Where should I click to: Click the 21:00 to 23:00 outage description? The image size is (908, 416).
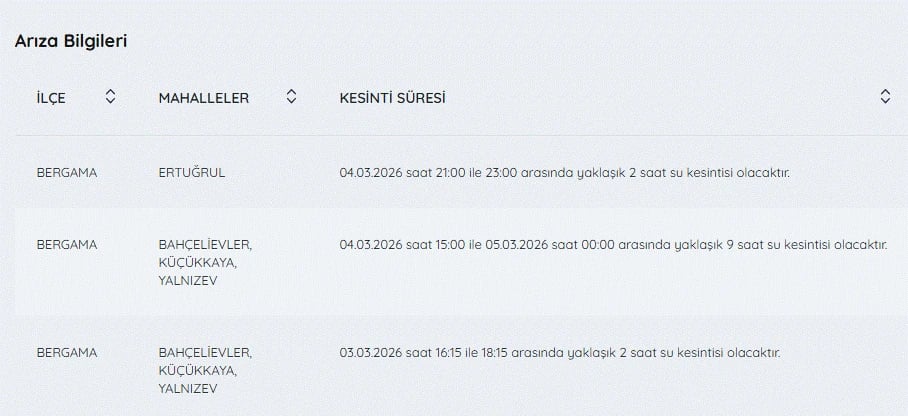pyautogui.click(x=565, y=173)
